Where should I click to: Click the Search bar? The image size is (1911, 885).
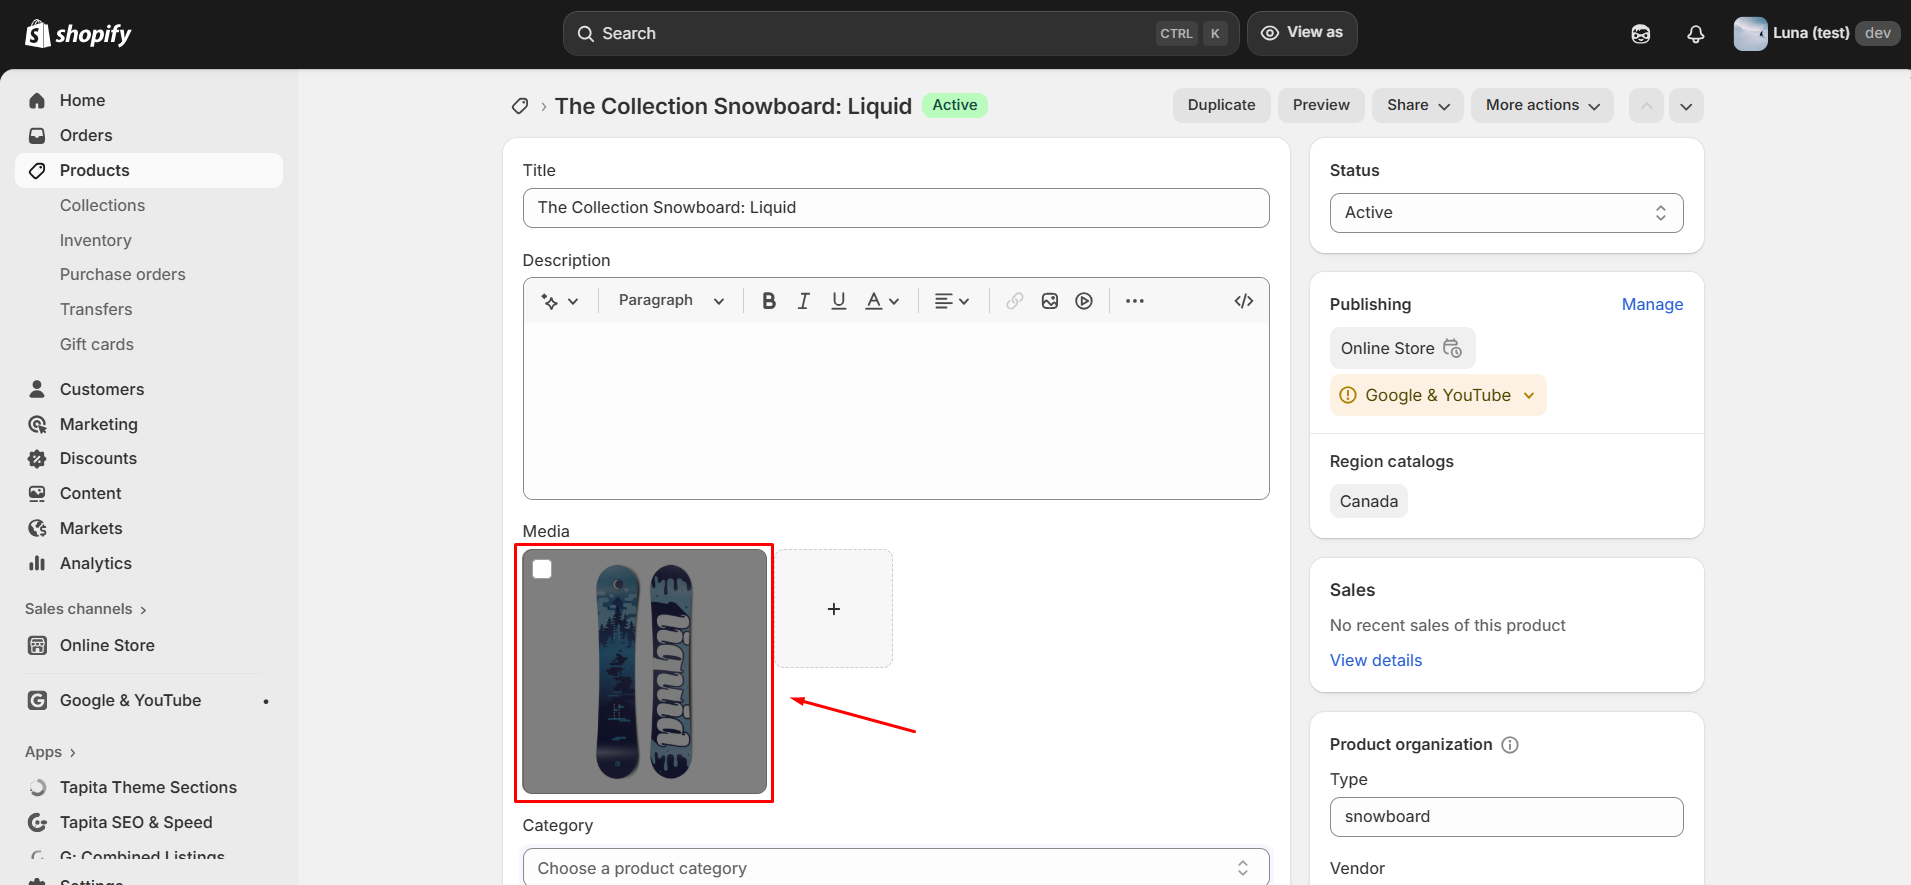pyautogui.click(x=901, y=34)
